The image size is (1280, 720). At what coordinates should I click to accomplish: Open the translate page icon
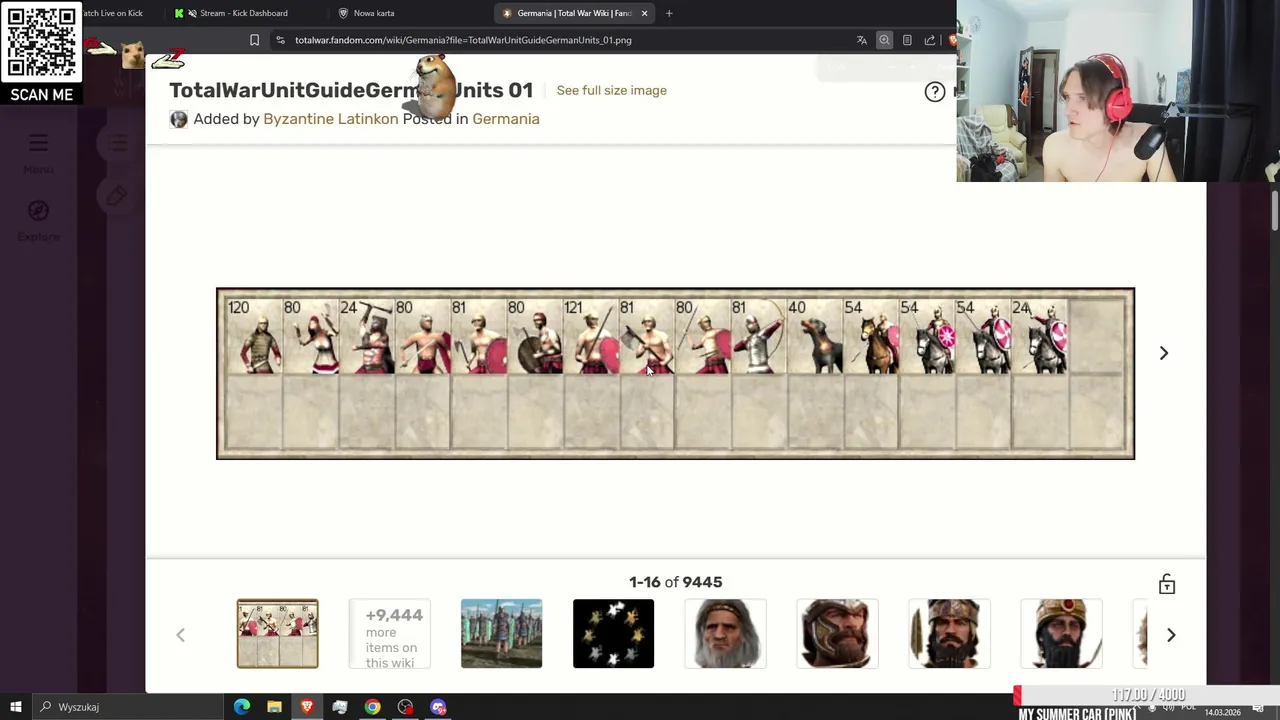click(x=861, y=40)
